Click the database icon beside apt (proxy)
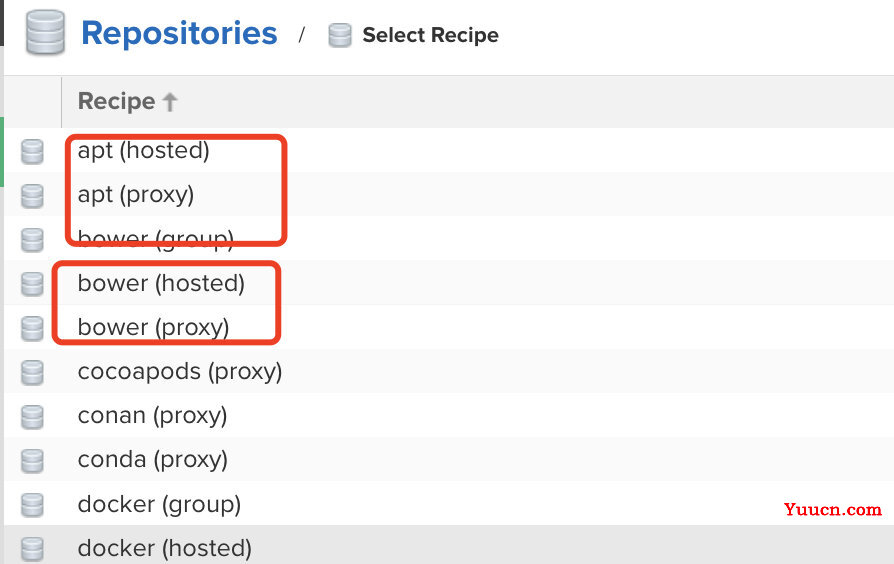The image size is (894, 564). pyautogui.click(x=32, y=196)
